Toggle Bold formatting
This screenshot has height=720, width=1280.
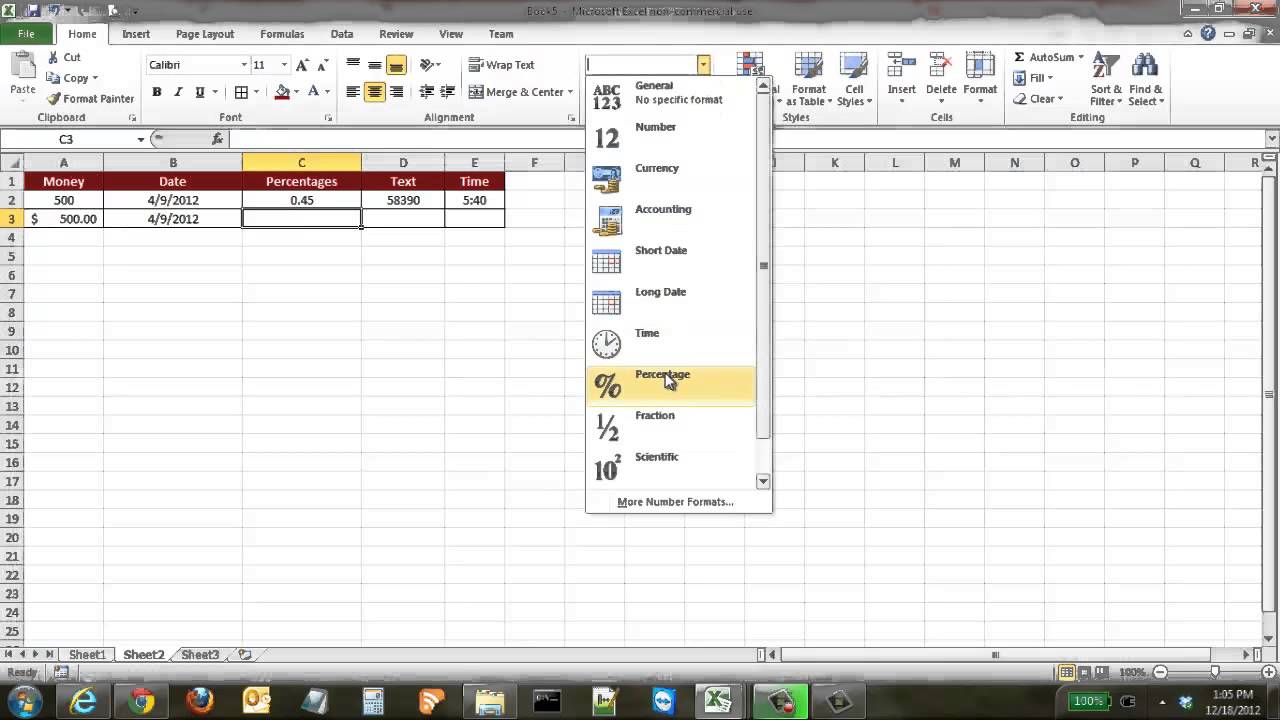pos(157,92)
